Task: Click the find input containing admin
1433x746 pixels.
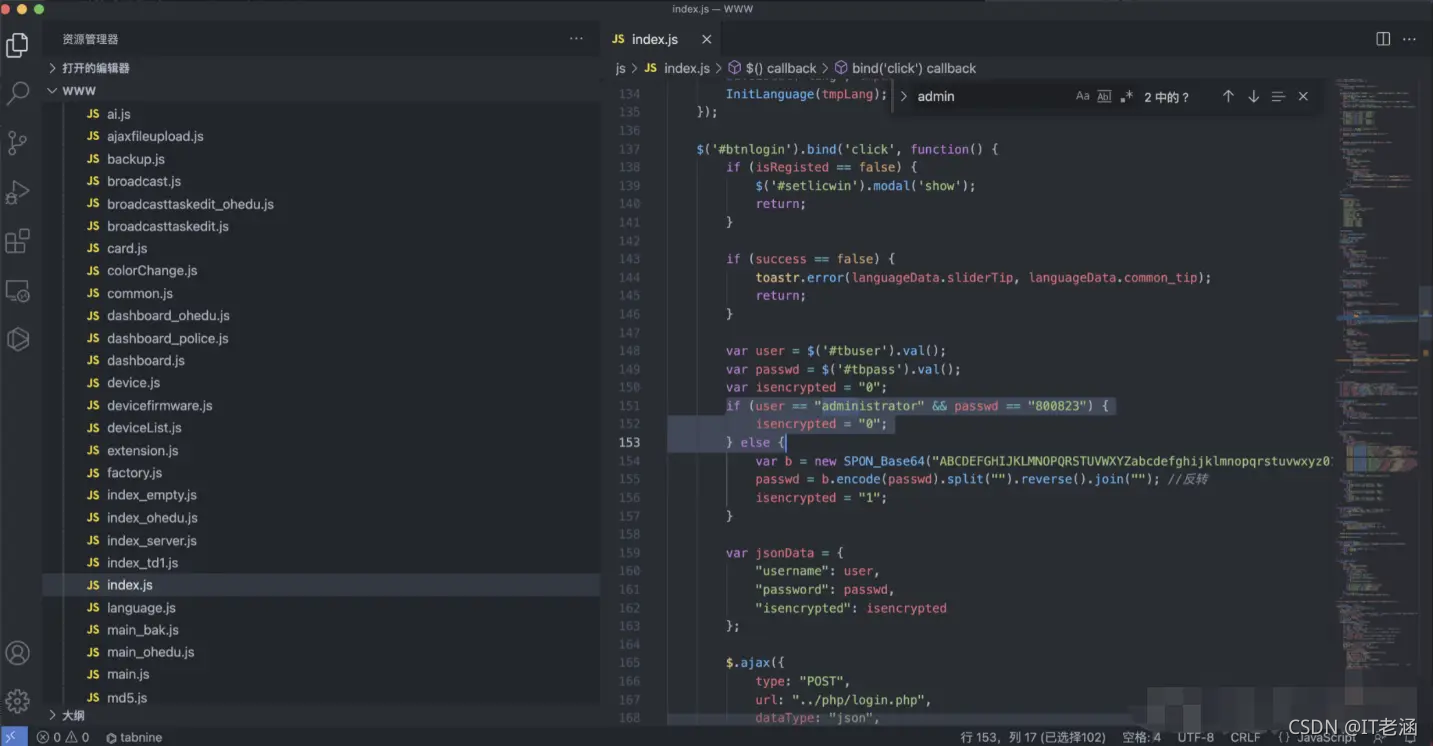Action: tap(990, 96)
